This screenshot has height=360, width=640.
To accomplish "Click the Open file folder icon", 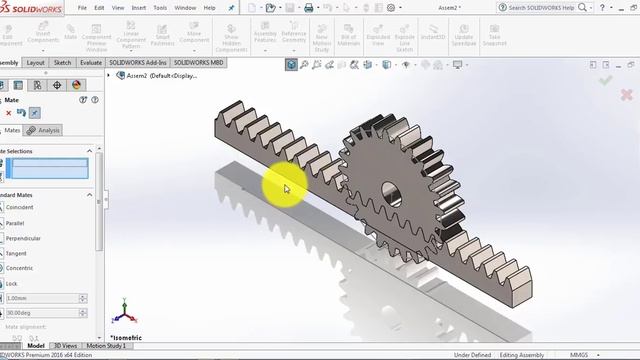I will (x=270, y=8).
